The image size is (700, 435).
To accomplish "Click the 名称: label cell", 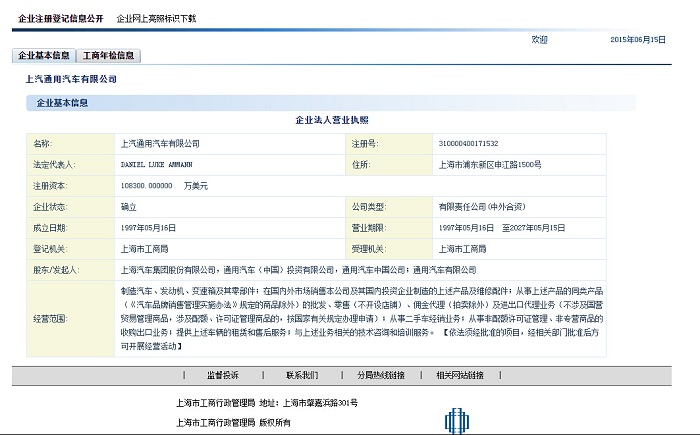I will point(71,143).
